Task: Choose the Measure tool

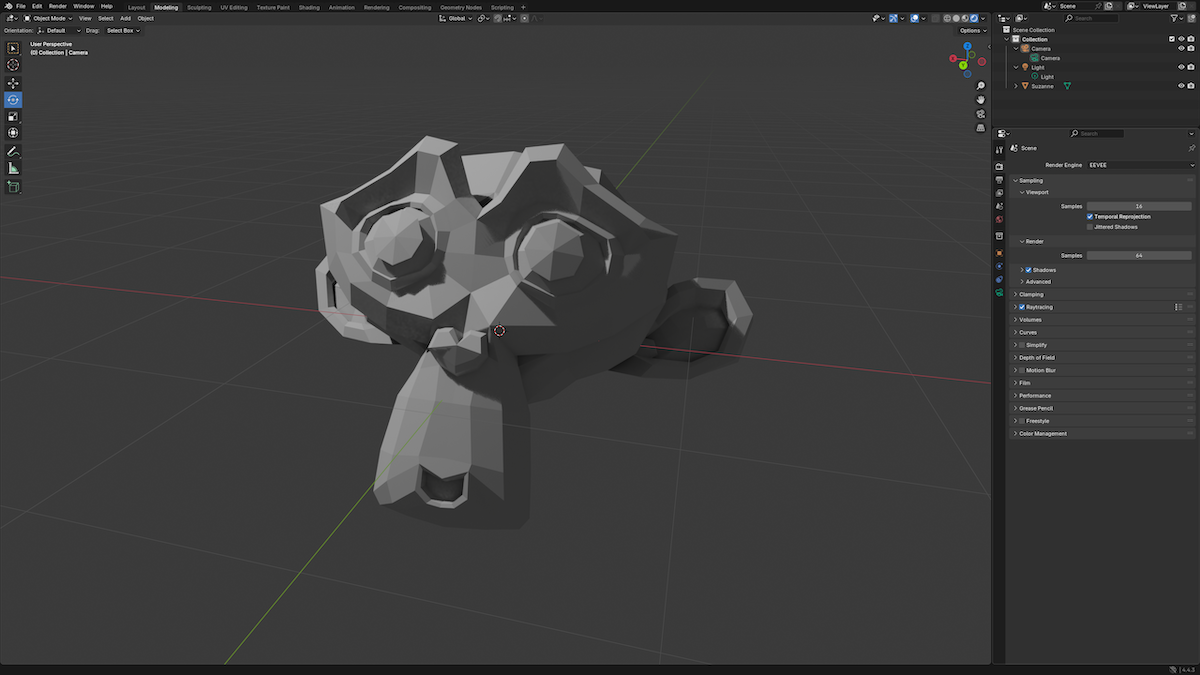Action: (13, 168)
